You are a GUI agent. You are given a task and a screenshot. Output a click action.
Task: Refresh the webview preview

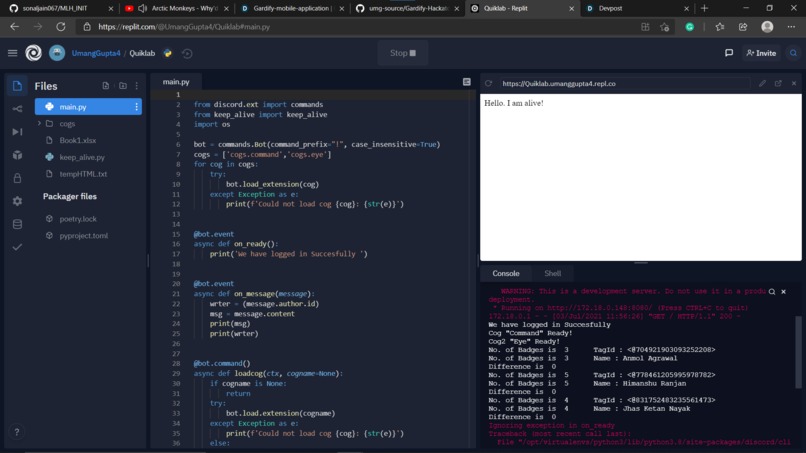coord(488,83)
